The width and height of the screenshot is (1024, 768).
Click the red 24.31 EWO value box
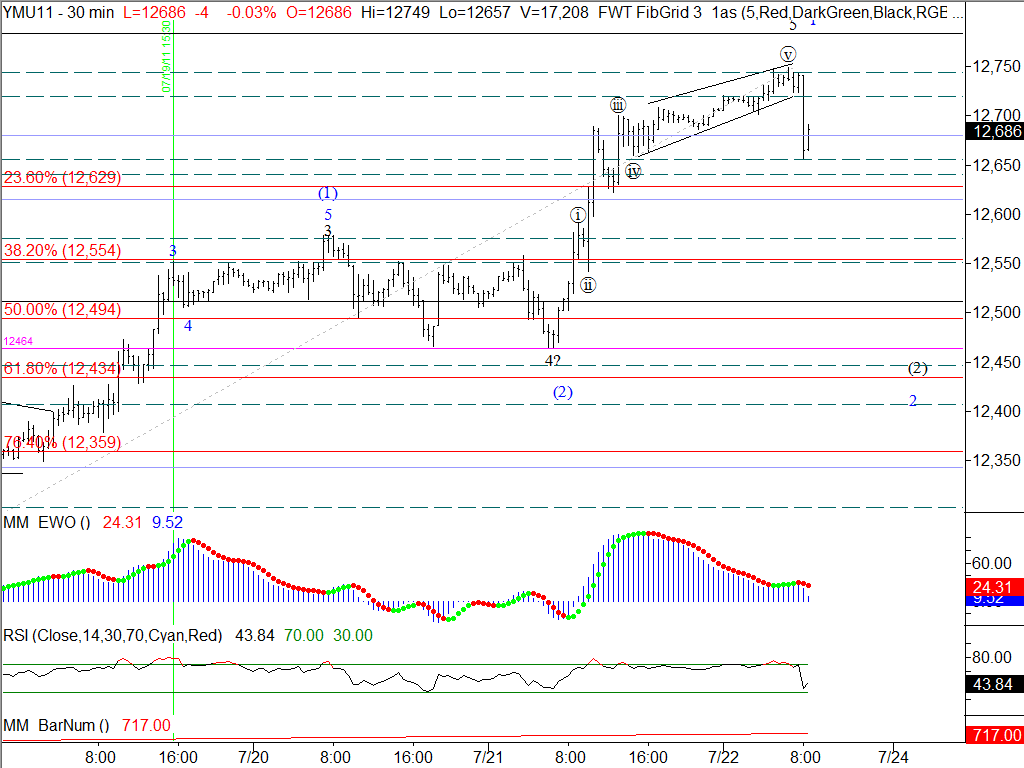click(x=994, y=587)
